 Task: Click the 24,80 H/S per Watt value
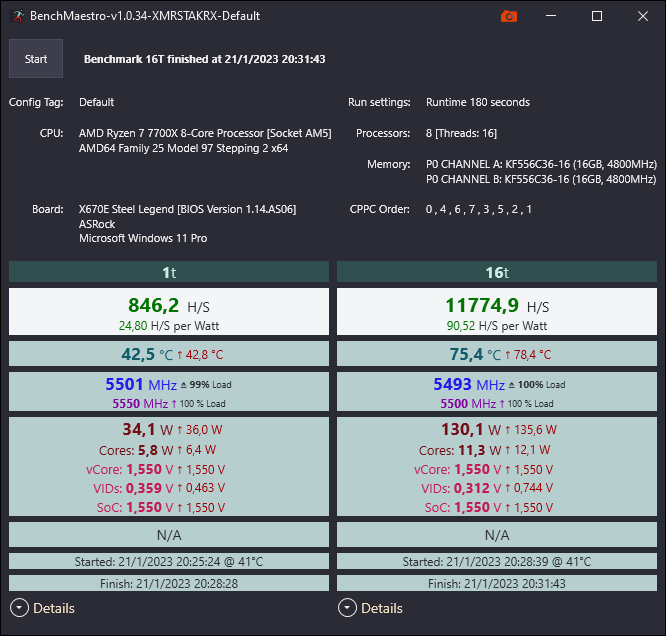pyautogui.click(x=169, y=326)
